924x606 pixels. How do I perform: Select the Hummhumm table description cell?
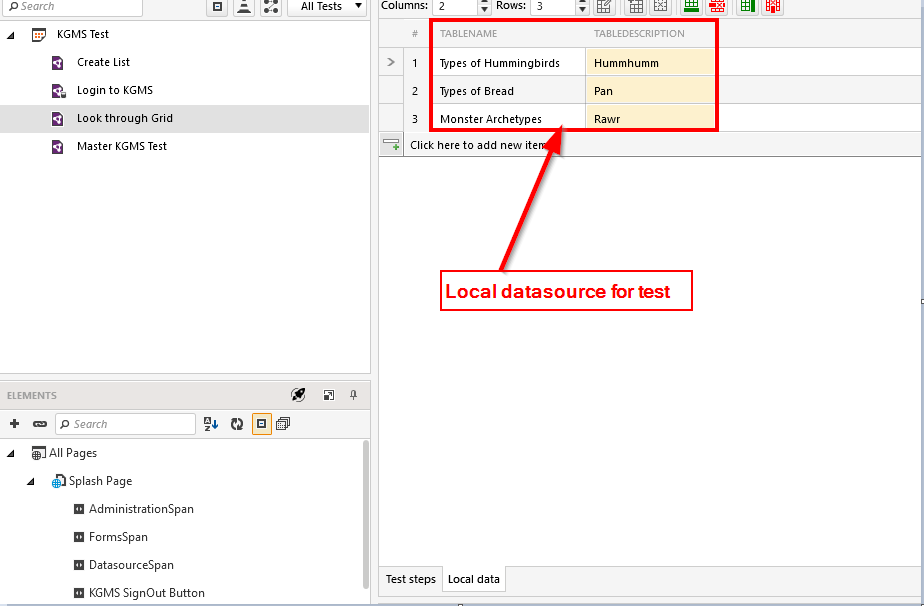[650, 63]
